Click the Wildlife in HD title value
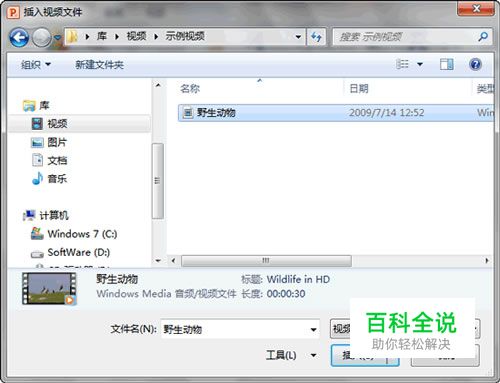 (298, 279)
